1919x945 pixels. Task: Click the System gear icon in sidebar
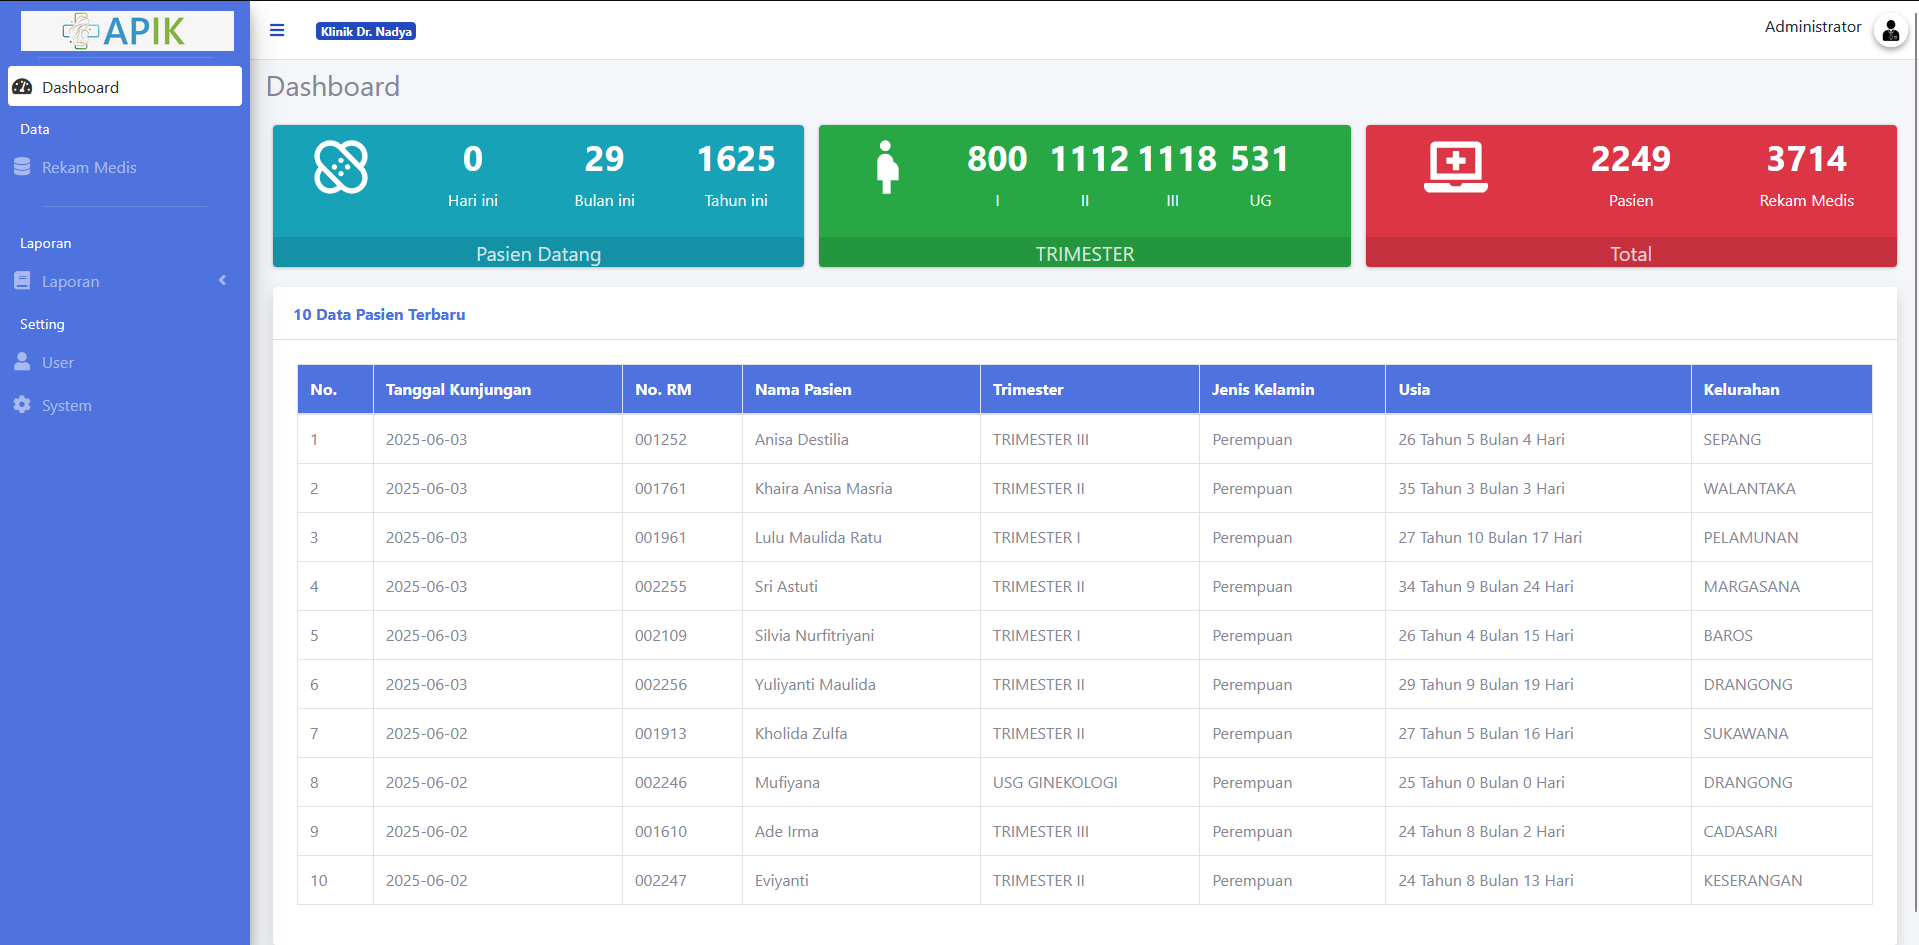(22, 405)
